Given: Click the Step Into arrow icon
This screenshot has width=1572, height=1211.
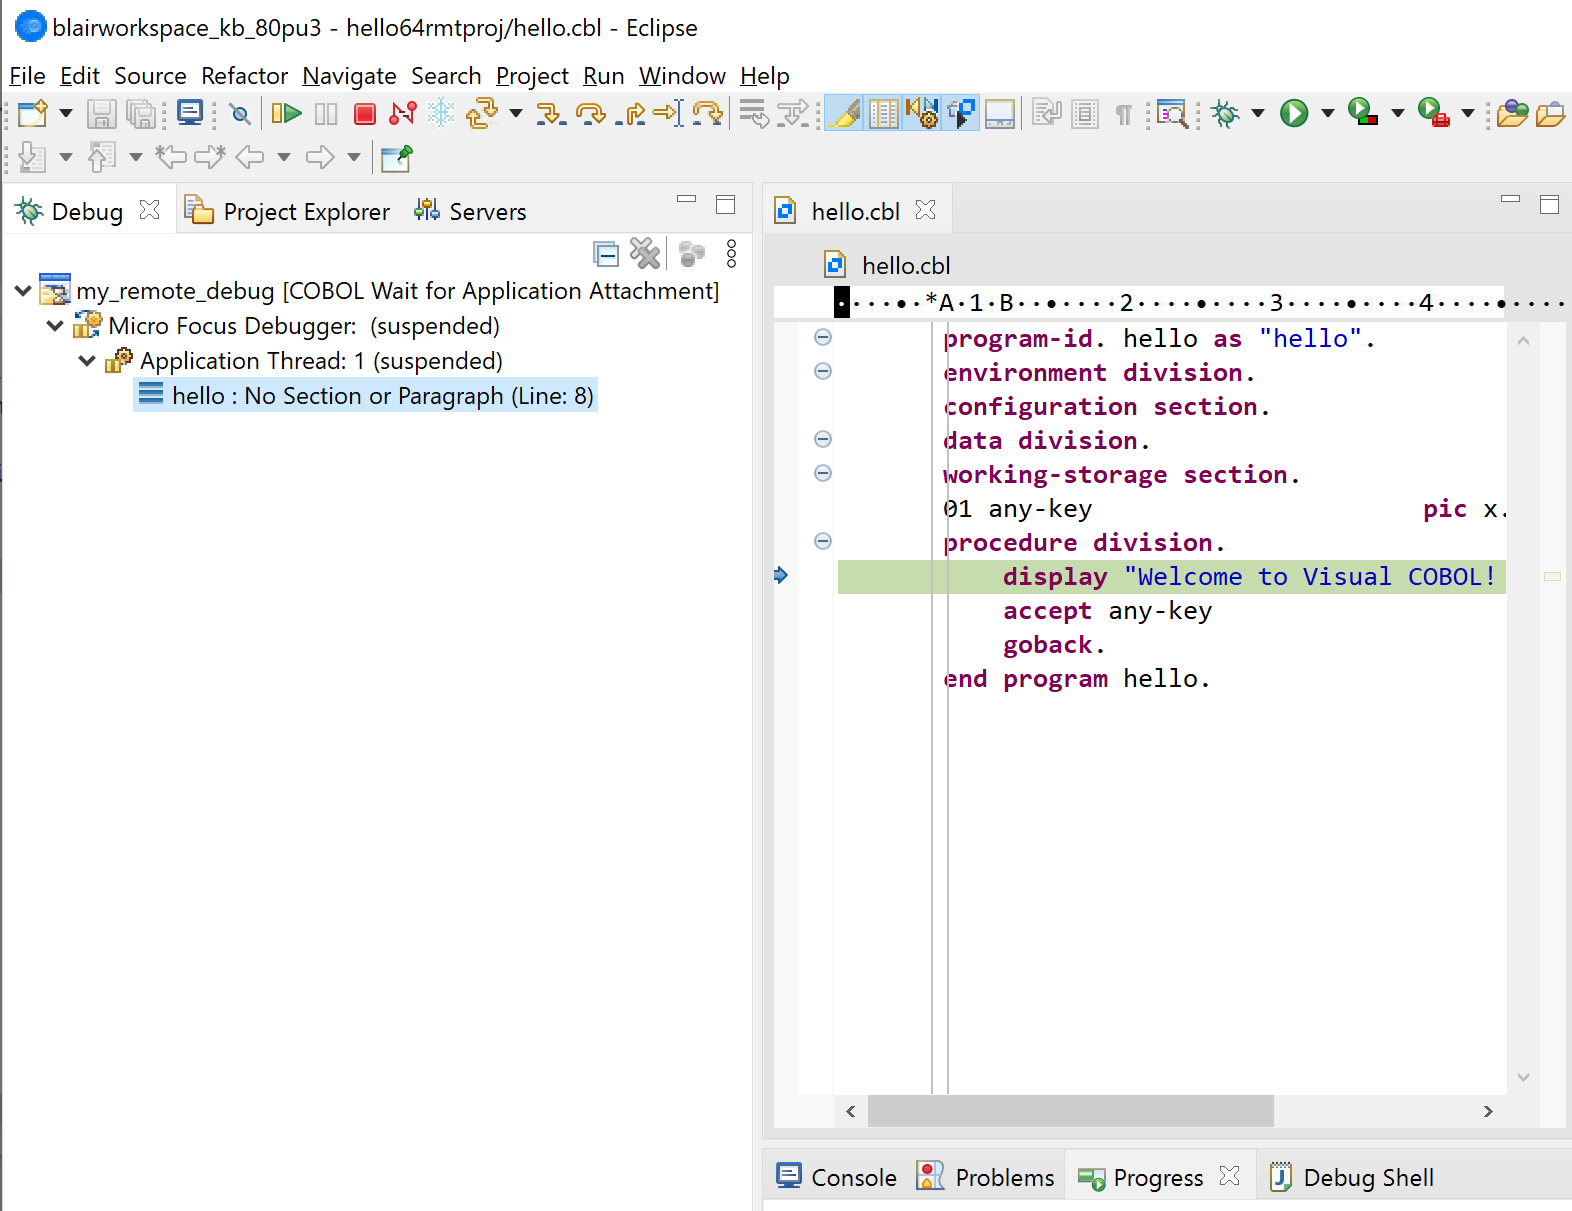Looking at the screenshot, I should (549, 114).
